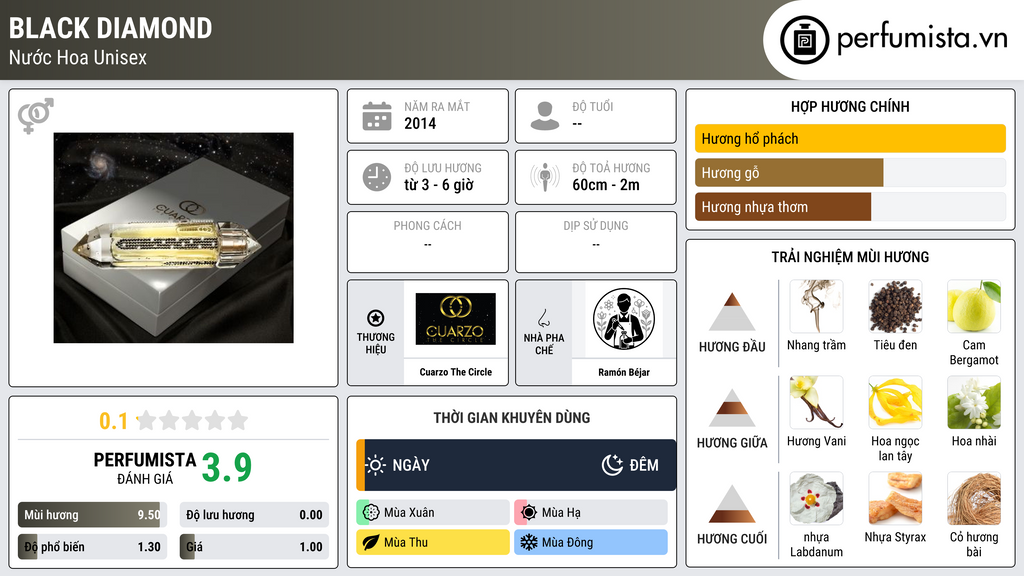Click the Ngày–Đêm time-of-day bar
This screenshot has height=576, width=1024.
click(x=516, y=465)
